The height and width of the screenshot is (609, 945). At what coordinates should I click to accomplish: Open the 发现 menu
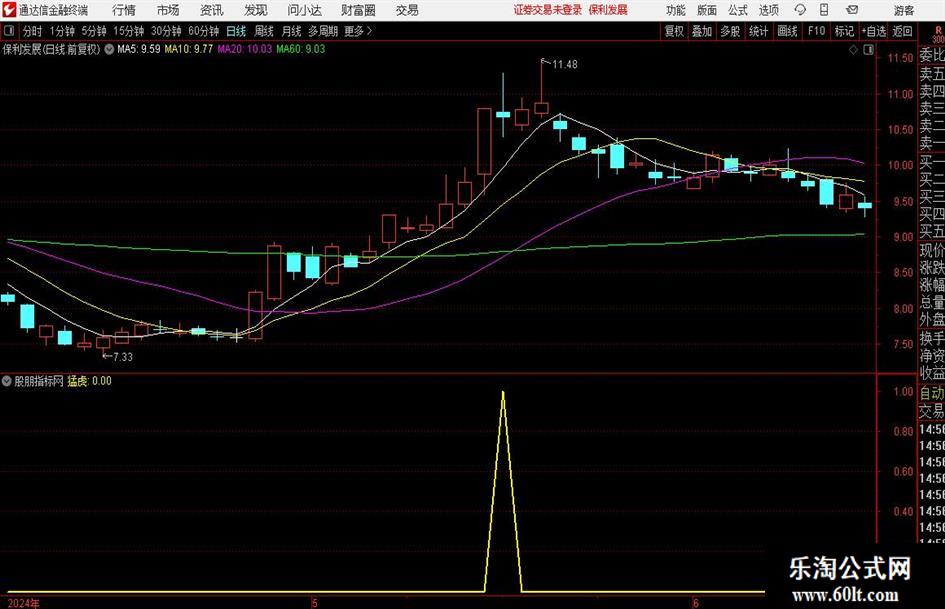[256, 10]
